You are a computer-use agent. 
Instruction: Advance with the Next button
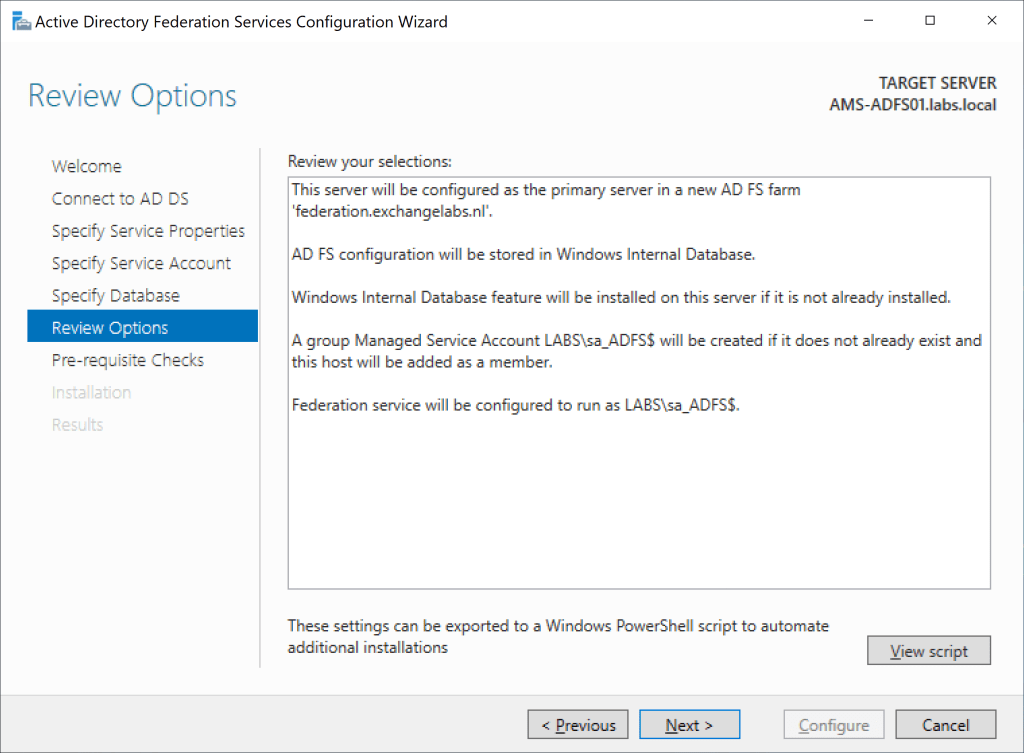point(689,724)
